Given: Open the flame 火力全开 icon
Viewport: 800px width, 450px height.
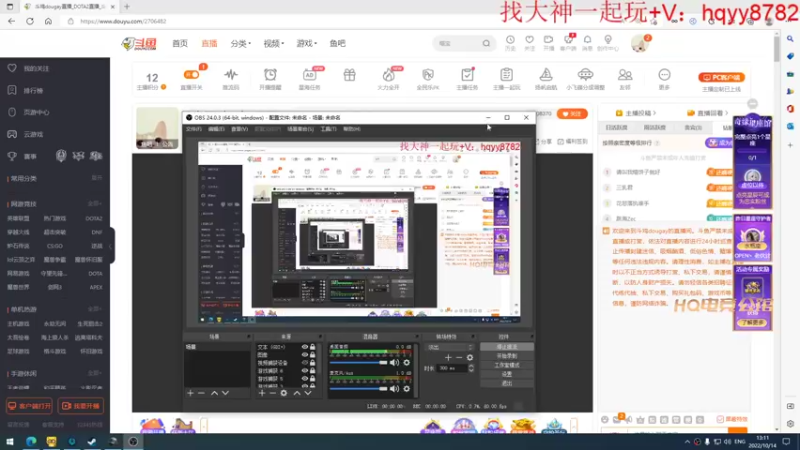Looking at the screenshot, I should click(x=388, y=74).
